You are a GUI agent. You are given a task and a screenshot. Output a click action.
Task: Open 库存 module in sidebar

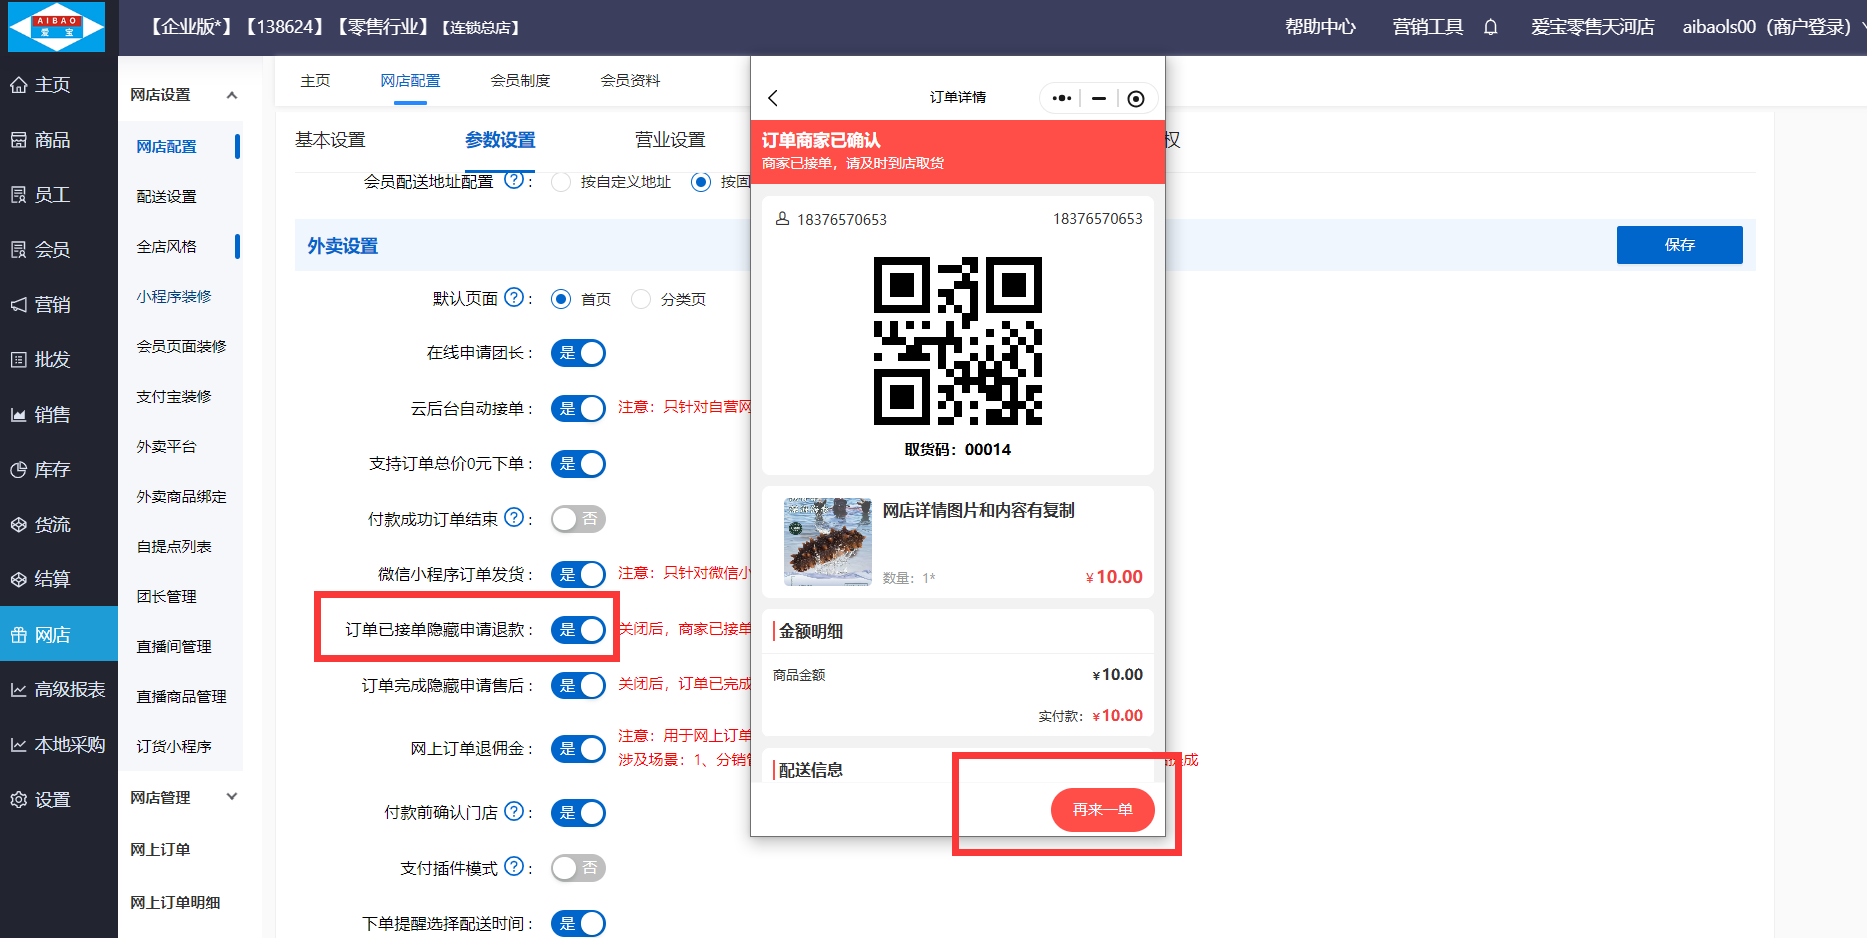59,470
